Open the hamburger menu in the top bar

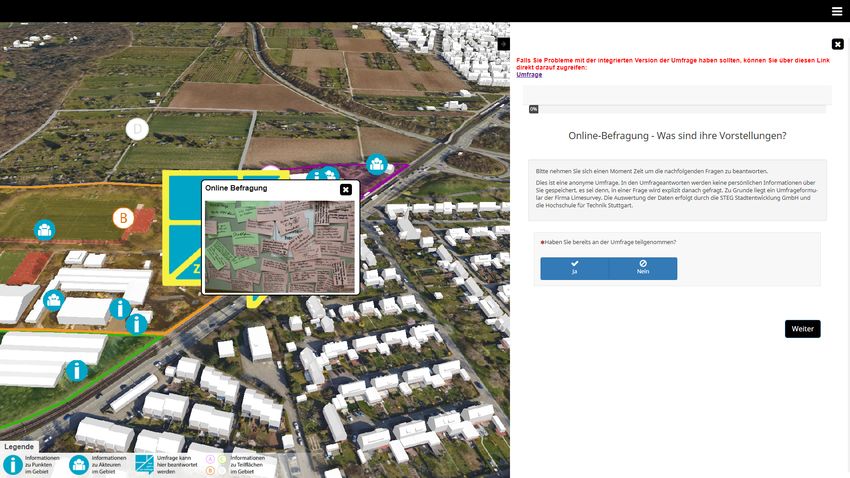click(837, 11)
